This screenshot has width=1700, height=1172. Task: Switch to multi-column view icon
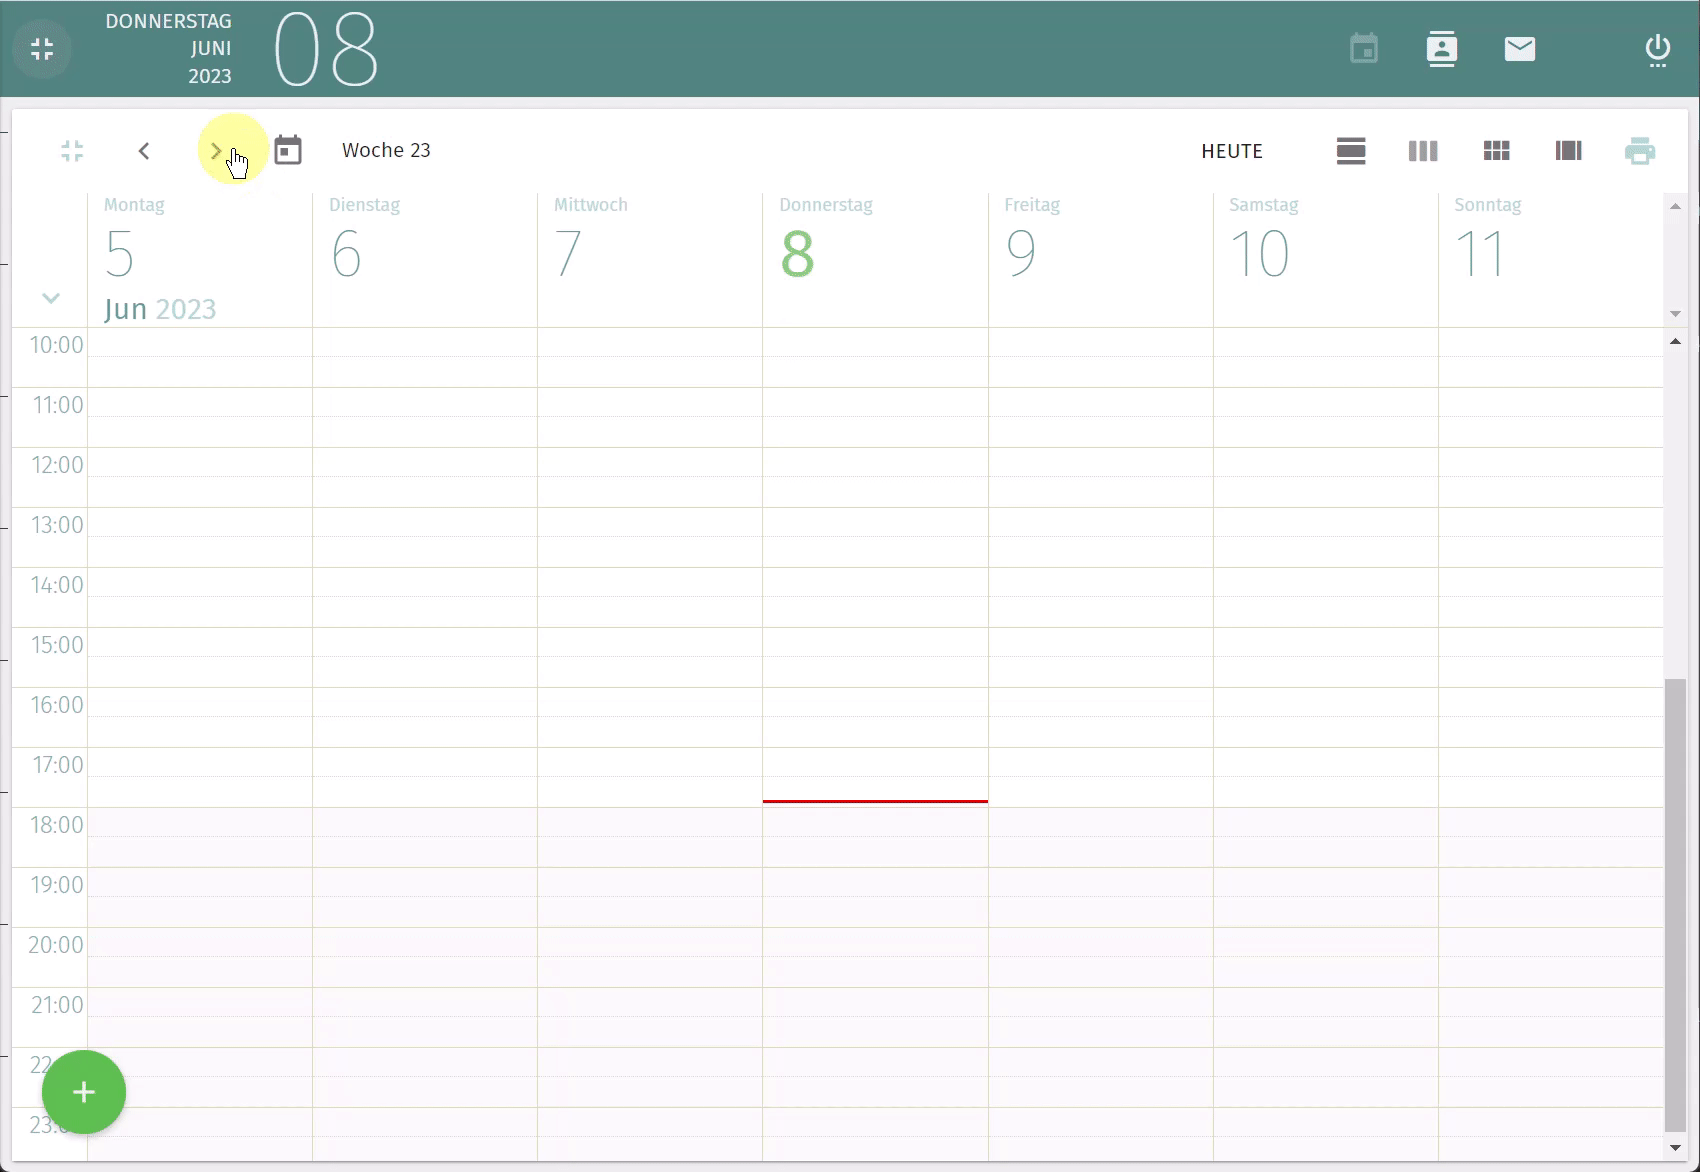[1568, 151]
